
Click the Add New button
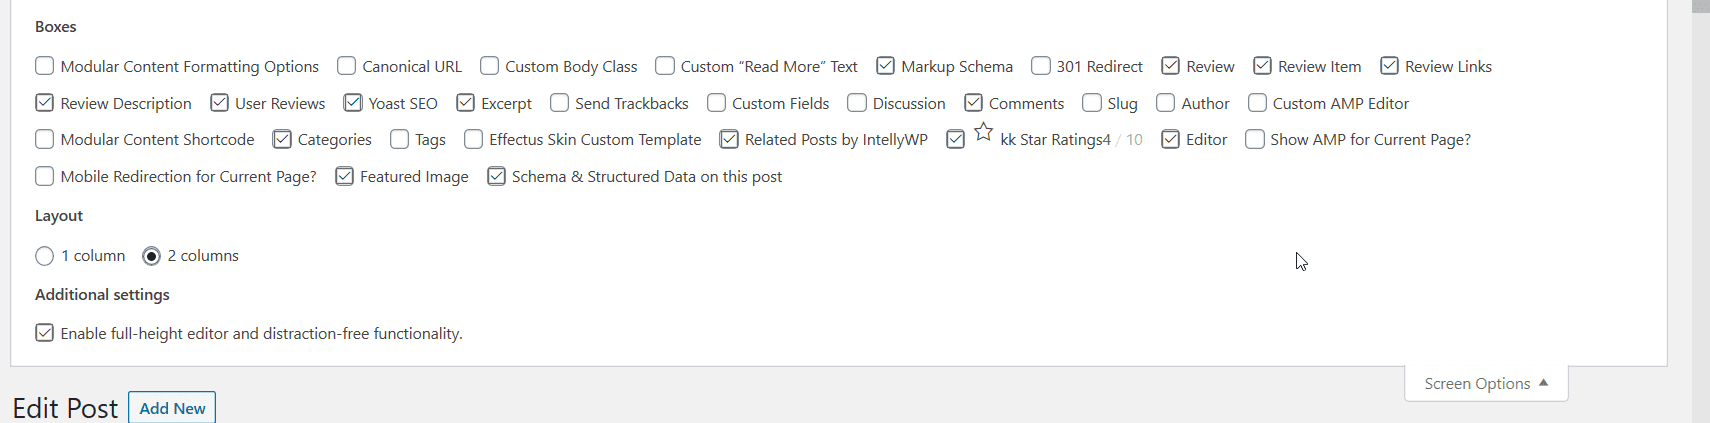pos(172,408)
